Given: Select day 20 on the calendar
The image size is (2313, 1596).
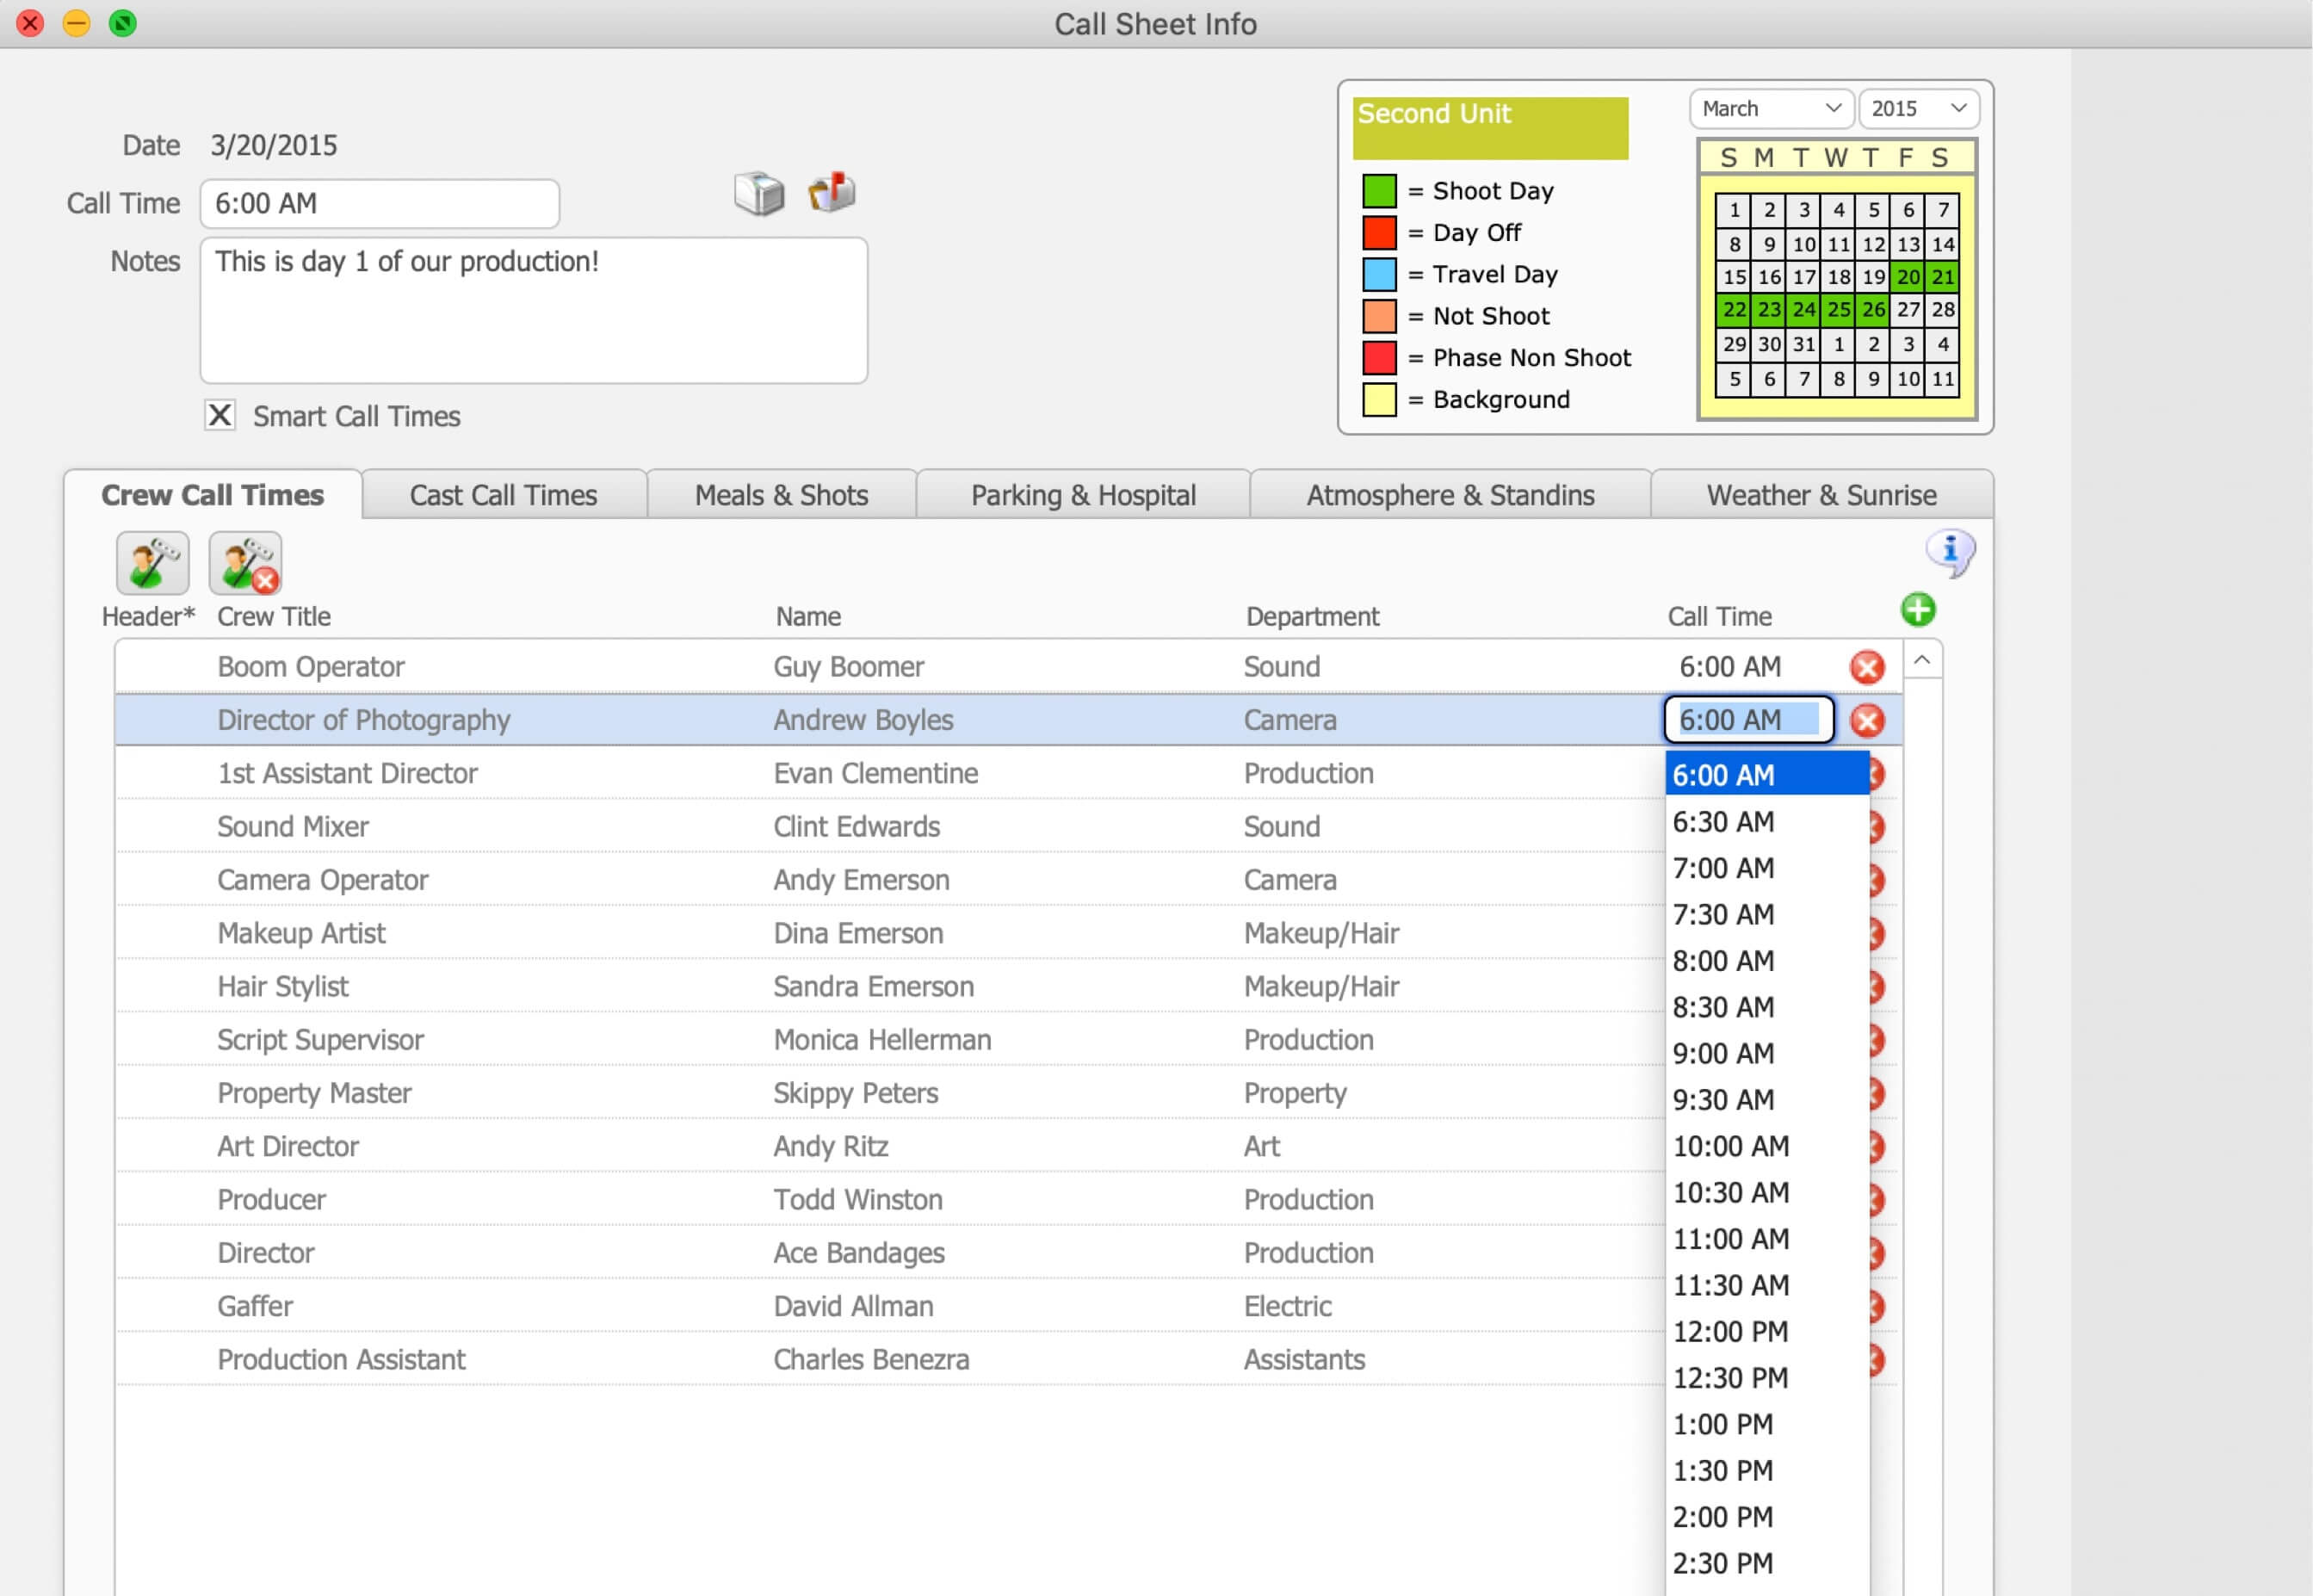Looking at the screenshot, I should pos(1908,277).
